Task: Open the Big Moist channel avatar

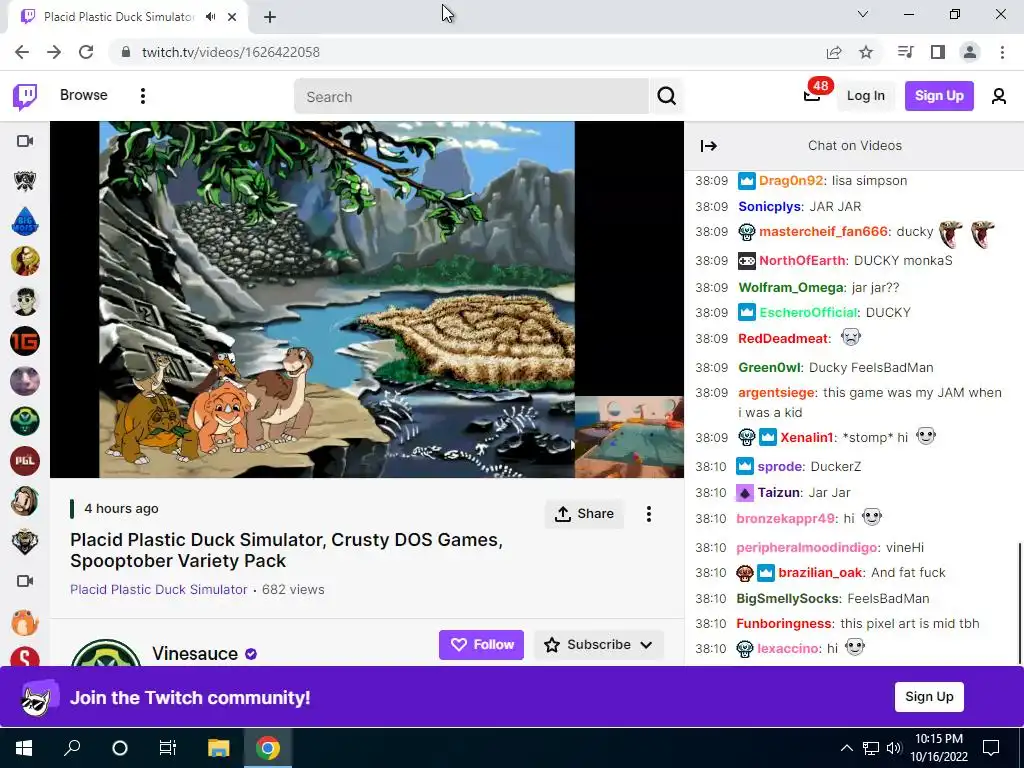Action: pyautogui.click(x=25, y=221)
